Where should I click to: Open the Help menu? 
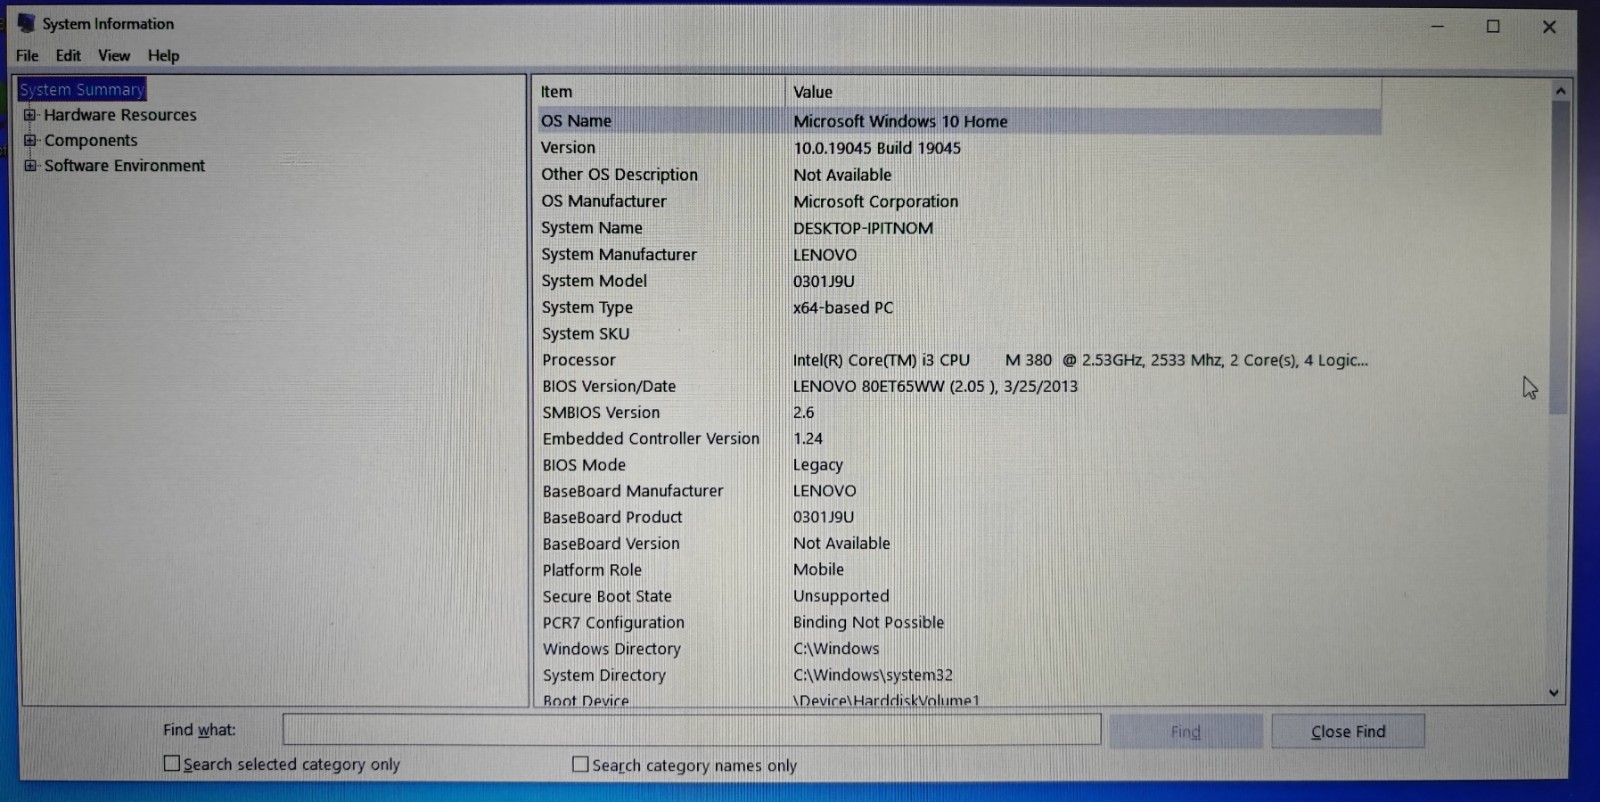164,56
